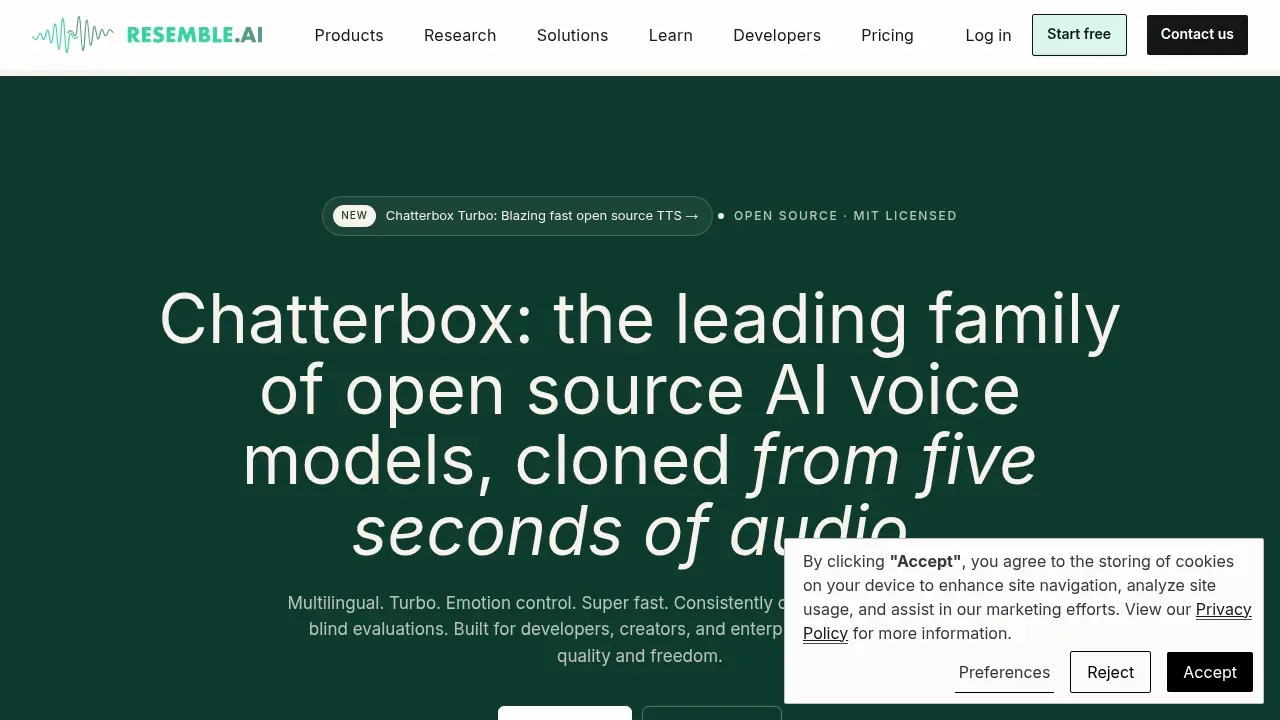
Task: Accept cookies
Action: 1210,672
